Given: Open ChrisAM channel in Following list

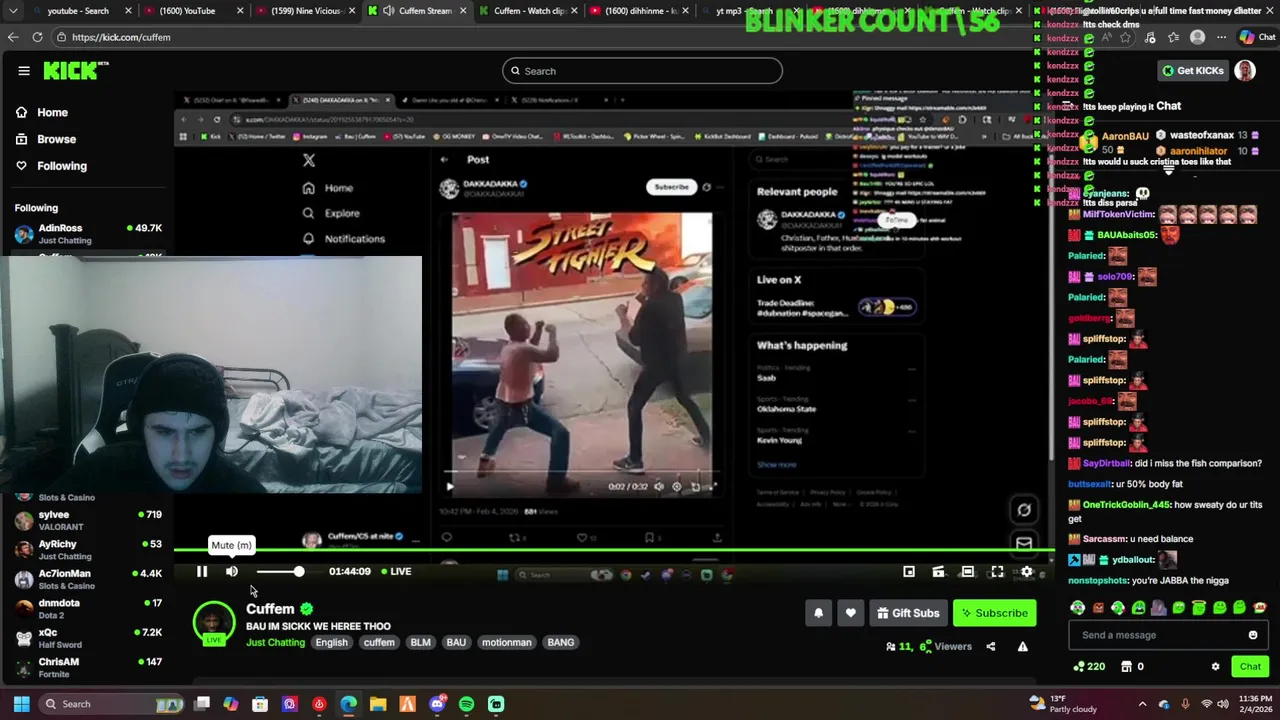Looking at the screenshot, I should coord(88,667).
